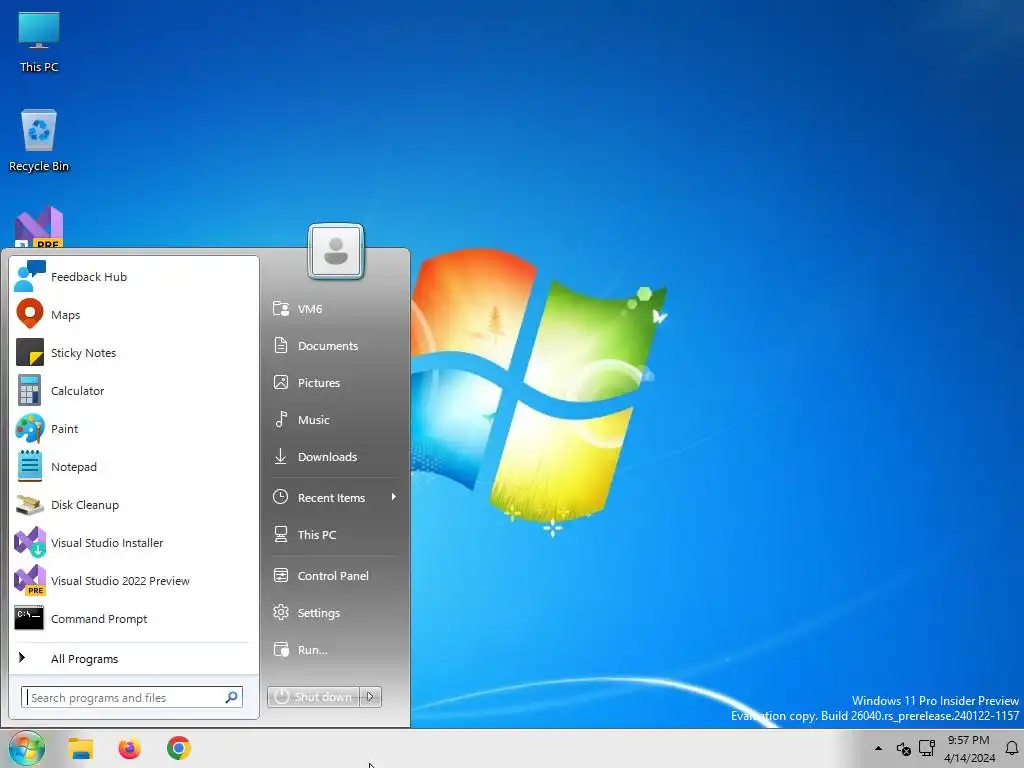The height and width of the screenshot is (768, 1024).
Task: Open Disk Cleanup from Start menu
Action: 133,504
